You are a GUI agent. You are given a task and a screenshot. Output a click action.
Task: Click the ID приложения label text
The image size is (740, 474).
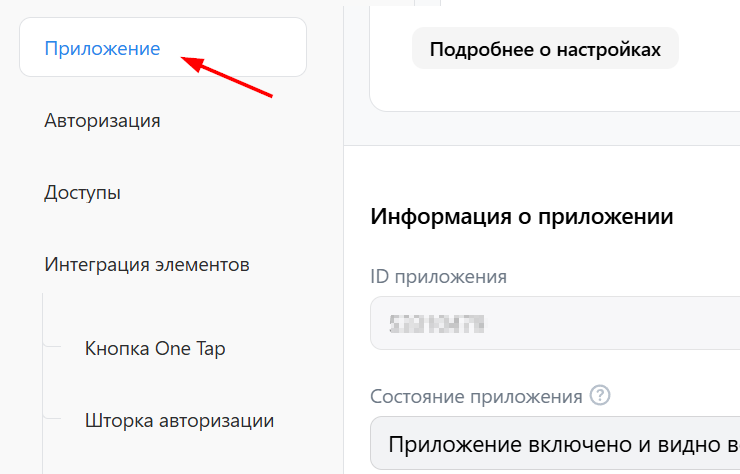click(438, 276)
